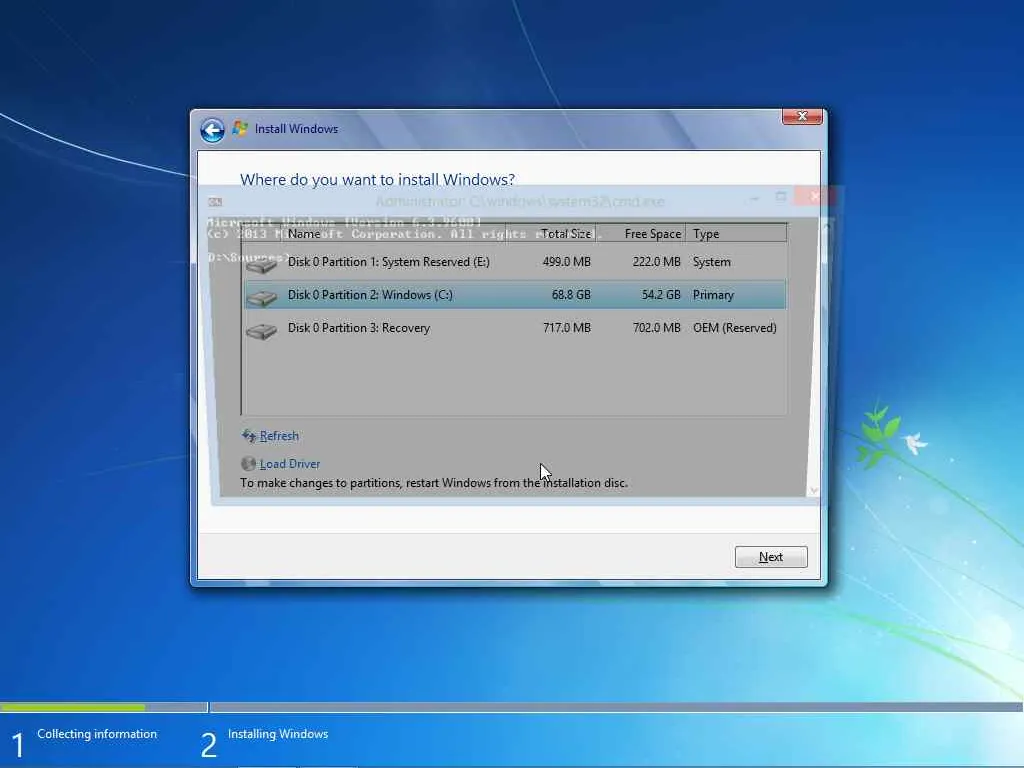Viewport: 1024px width, 768px height.
Task: Click the drive icon for System Reserved partition
Action: tap(261, 264)
